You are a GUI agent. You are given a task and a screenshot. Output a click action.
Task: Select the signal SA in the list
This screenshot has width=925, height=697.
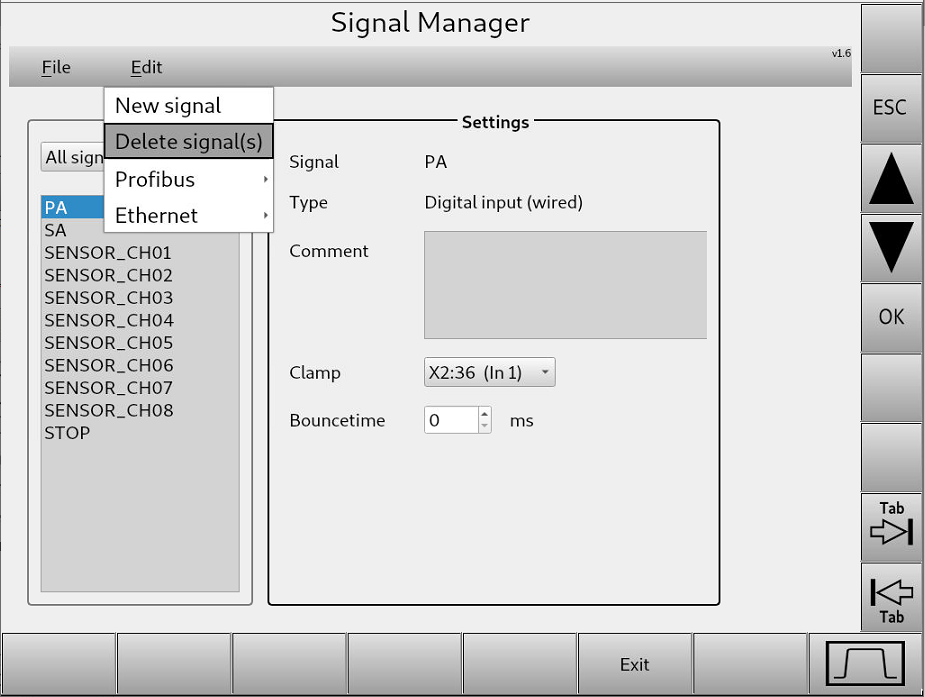pyautogui.click(x=55, y=230)
